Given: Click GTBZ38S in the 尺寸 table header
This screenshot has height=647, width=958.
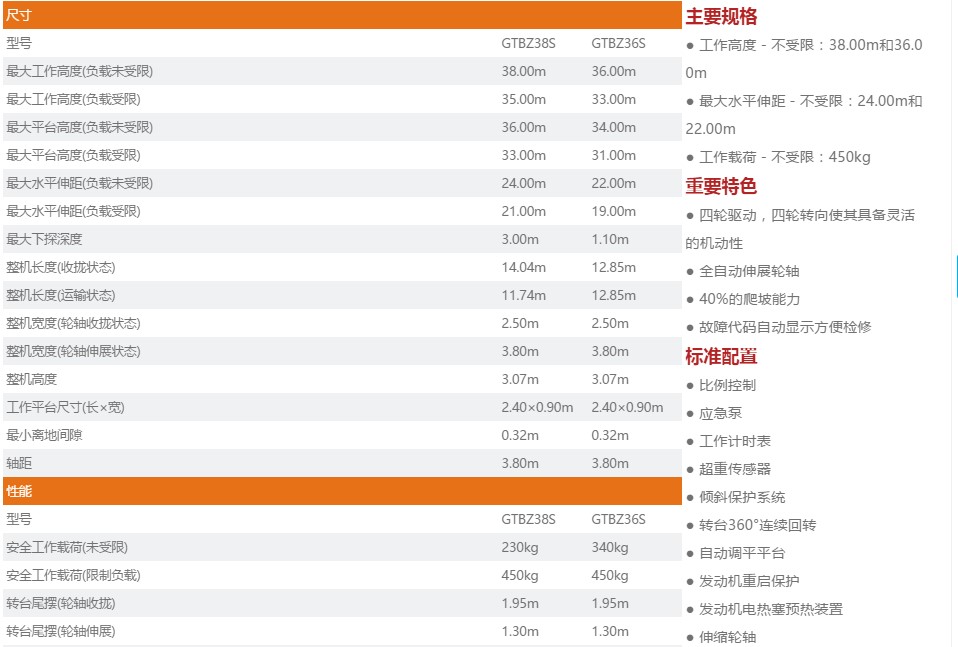Looking at the screenshot, I should [528, 43].
